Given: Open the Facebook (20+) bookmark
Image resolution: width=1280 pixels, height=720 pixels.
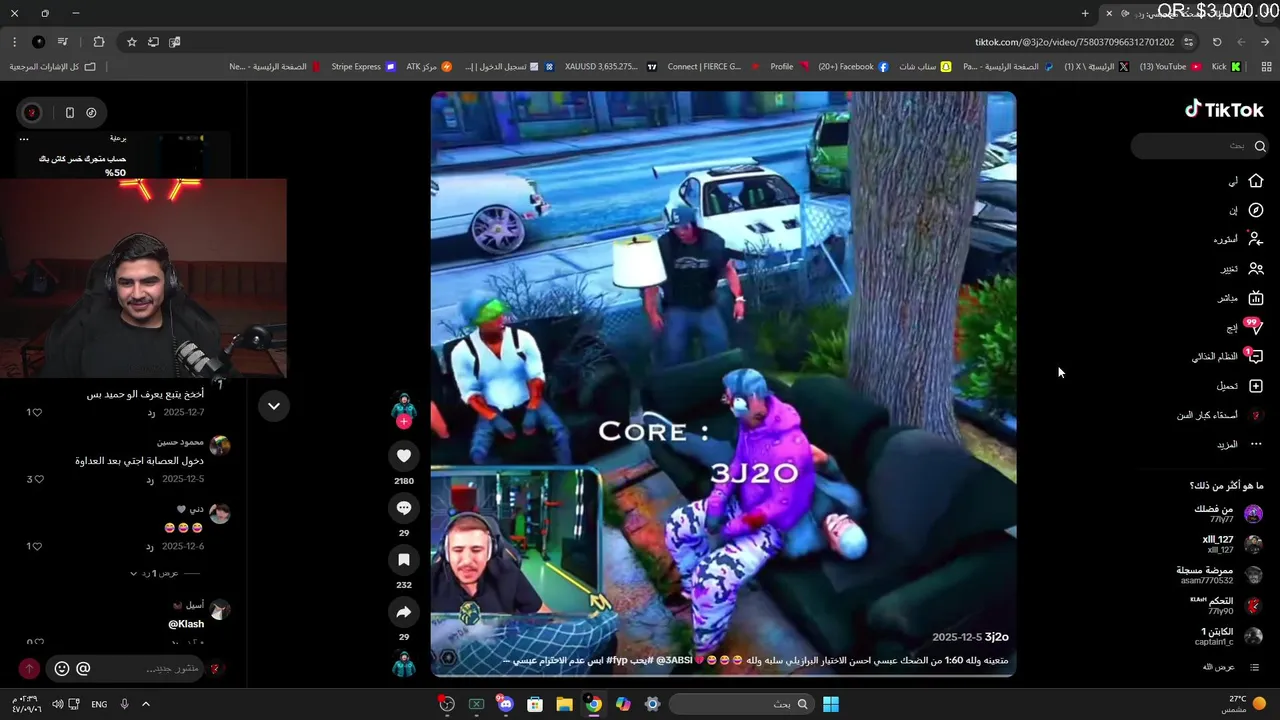Looking at the screenshot, I should coord(853,67).
